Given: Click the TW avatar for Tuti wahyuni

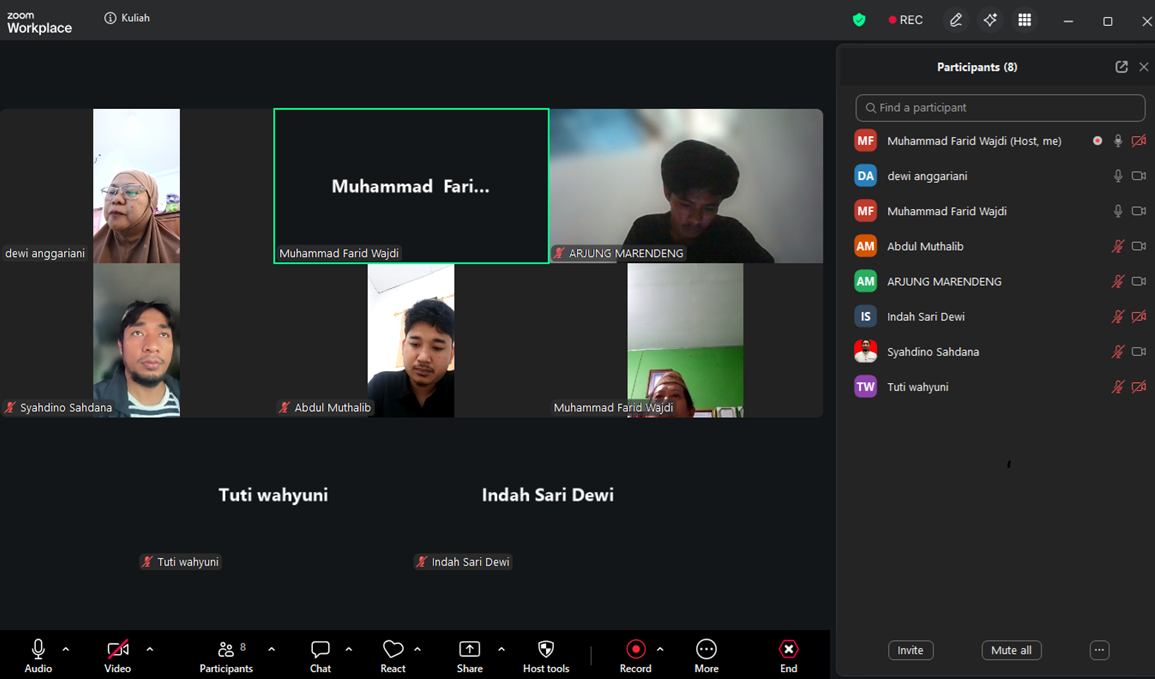Looking at the screenshot, I should click(x=866, y=387).
